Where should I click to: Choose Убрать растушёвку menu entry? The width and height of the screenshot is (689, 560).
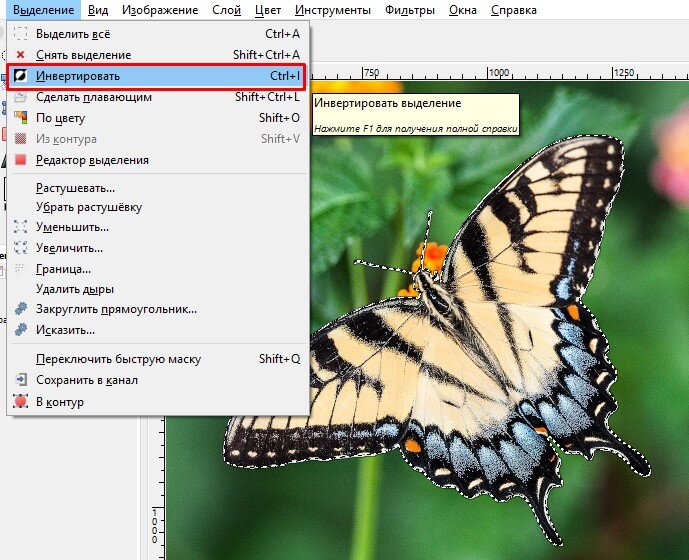tap(157, 207)
